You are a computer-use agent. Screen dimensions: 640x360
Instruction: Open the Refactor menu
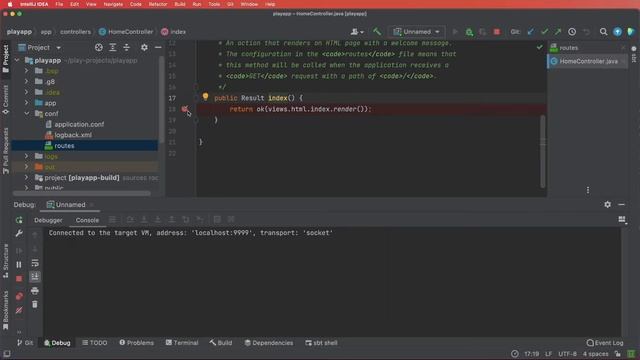[x=158, y=4]
